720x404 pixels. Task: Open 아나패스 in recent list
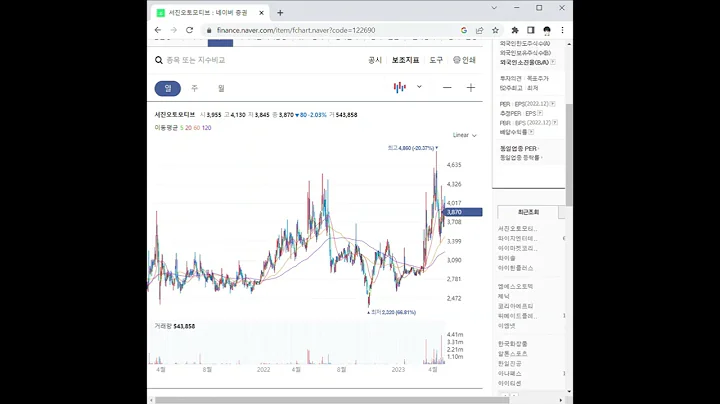coord(509,373)
